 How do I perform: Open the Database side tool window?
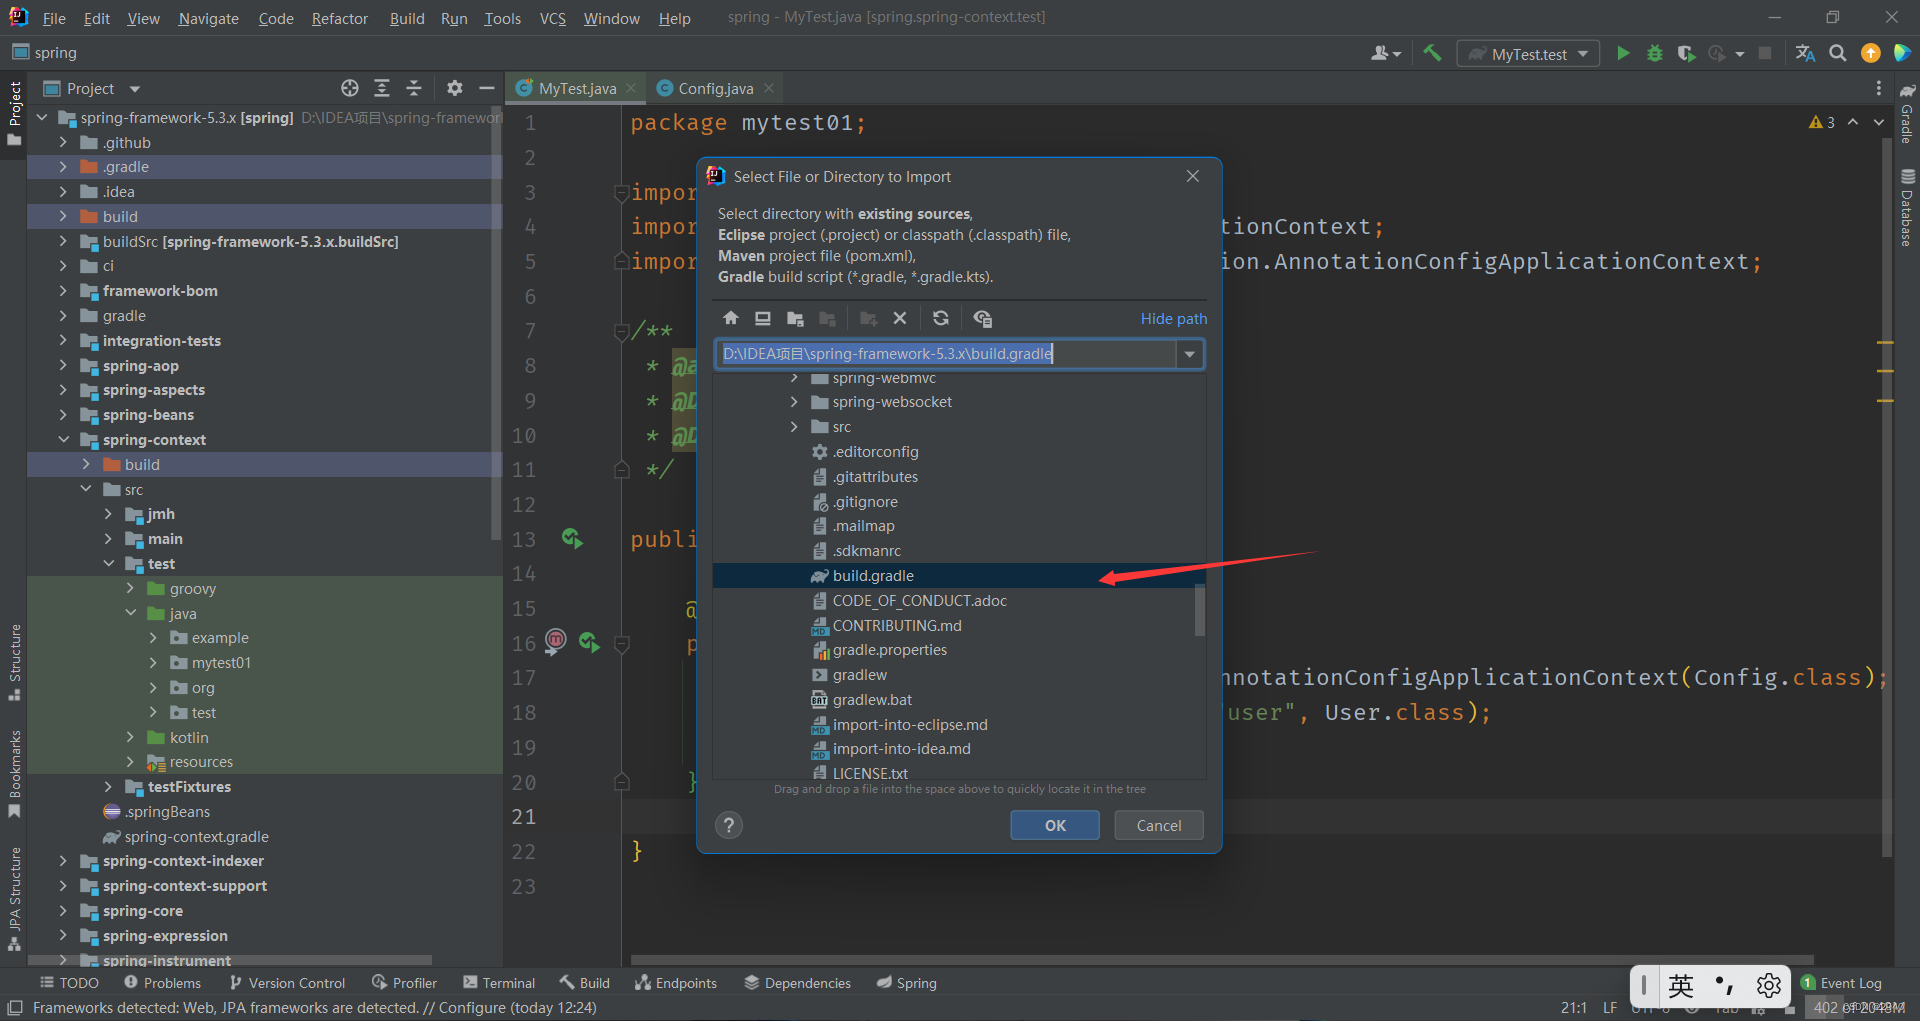click(1907, 208)
